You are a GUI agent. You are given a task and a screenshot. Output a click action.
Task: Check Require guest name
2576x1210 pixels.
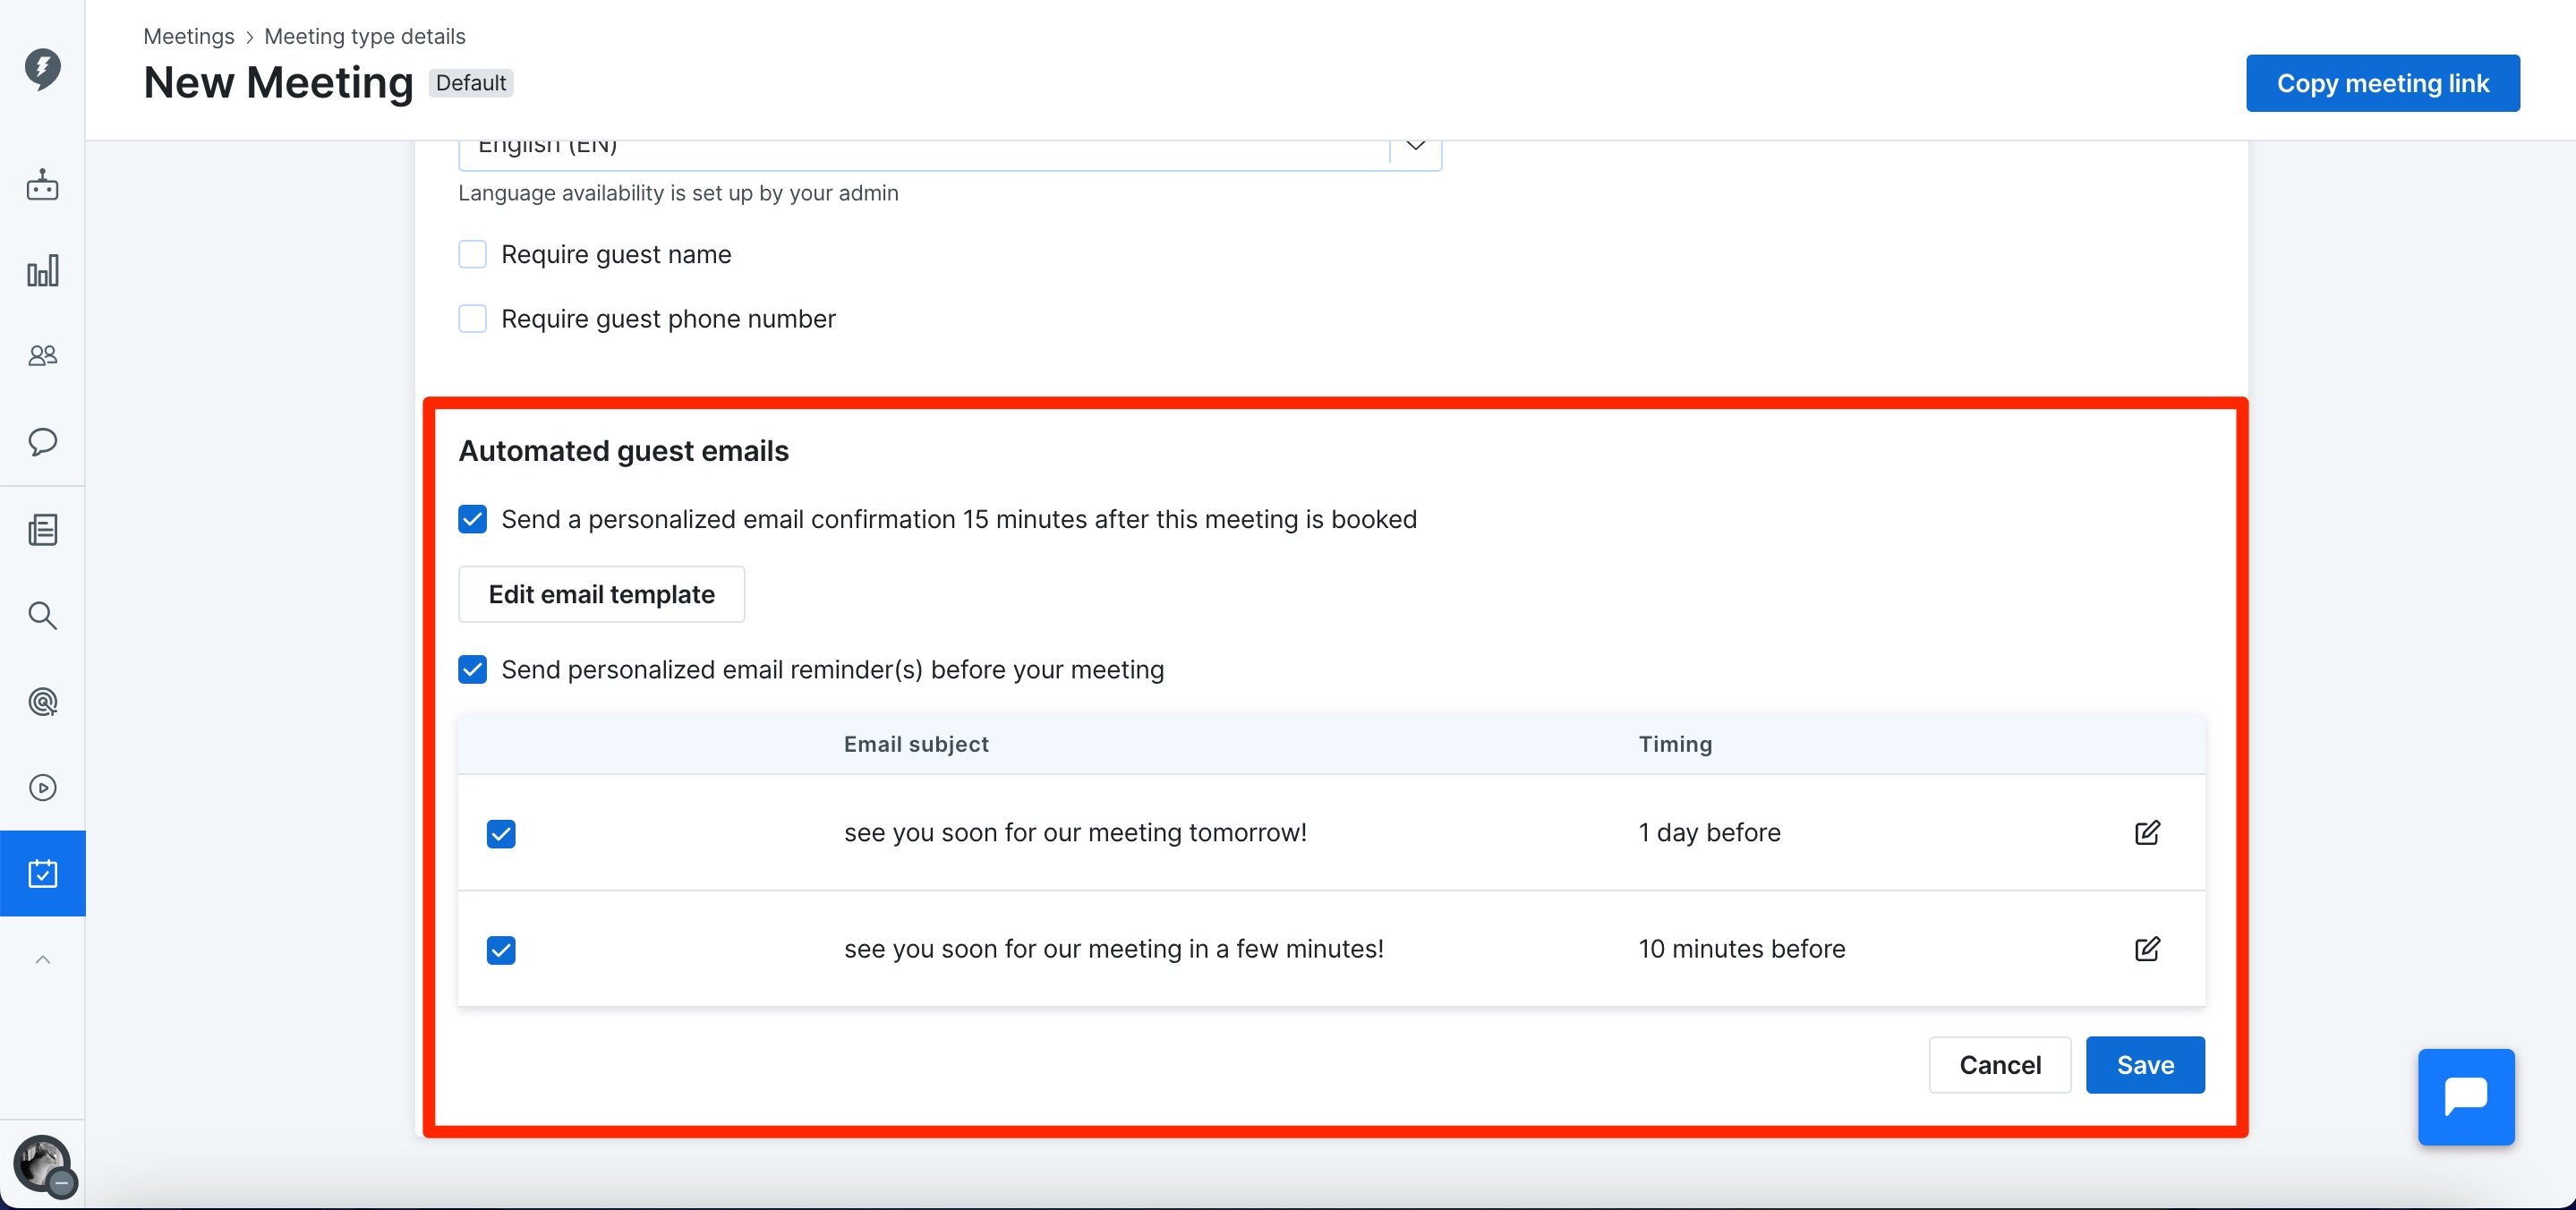tap(472, 254)
